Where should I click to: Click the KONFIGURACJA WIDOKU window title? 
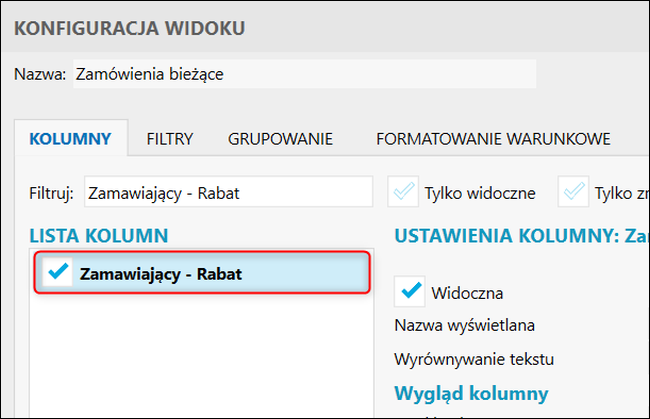[129, 26]
